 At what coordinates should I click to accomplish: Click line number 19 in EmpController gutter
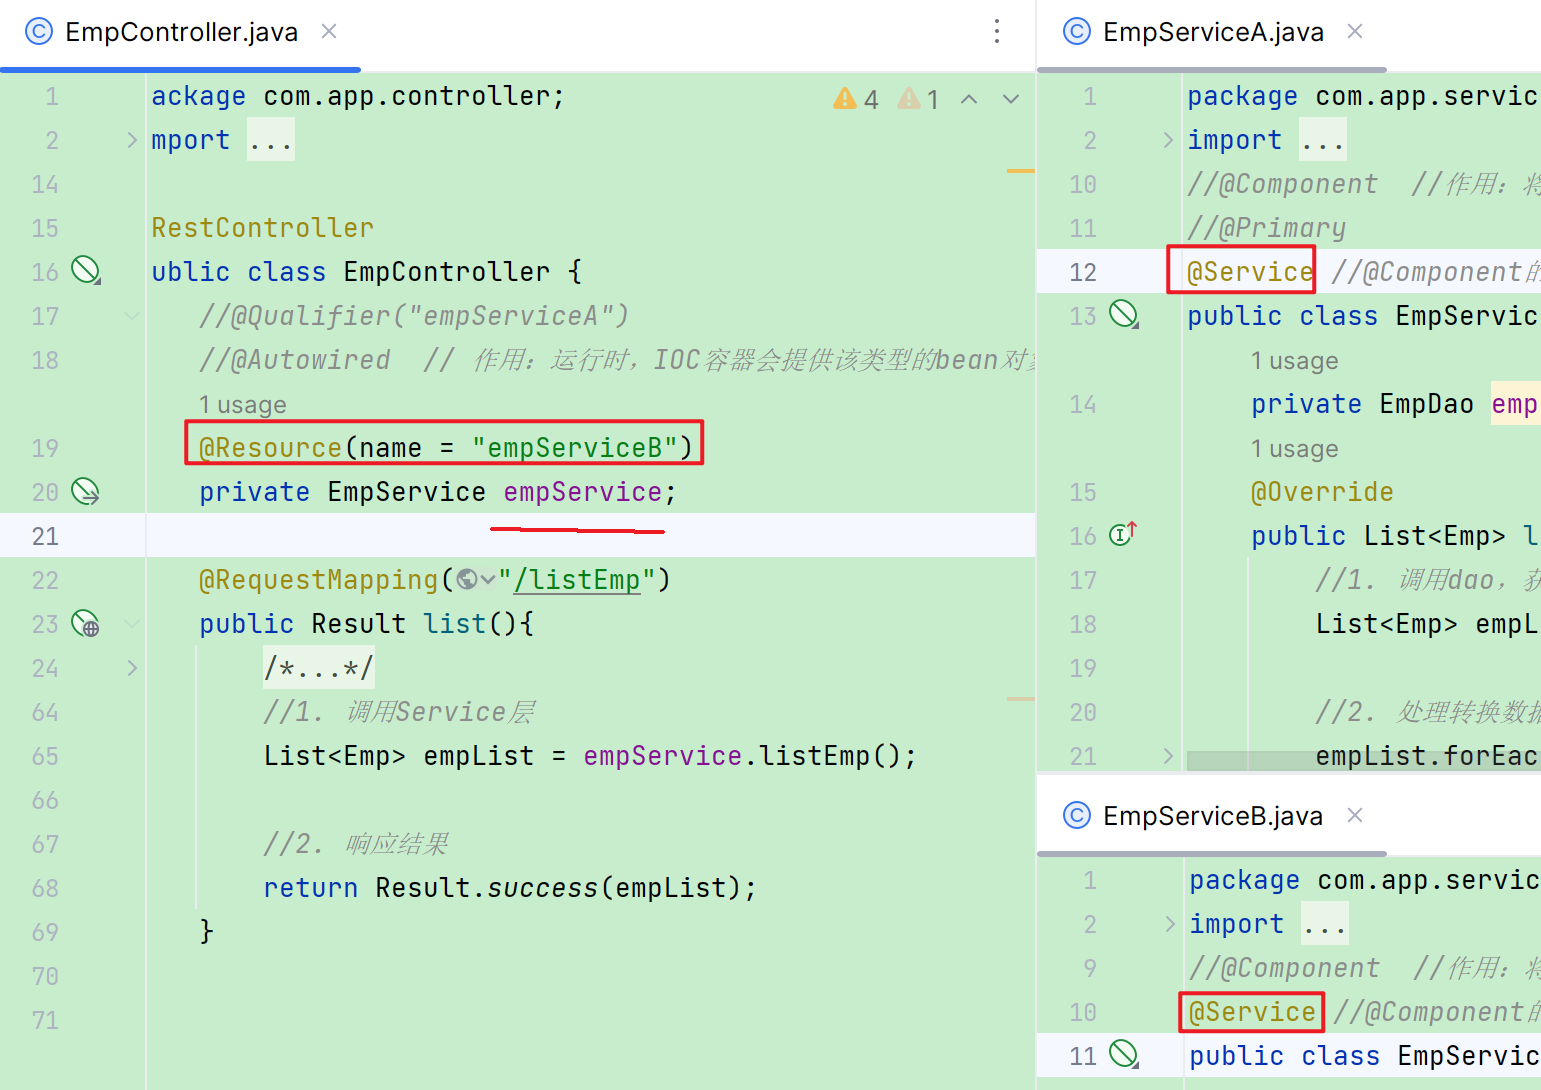tap(45, 448)
